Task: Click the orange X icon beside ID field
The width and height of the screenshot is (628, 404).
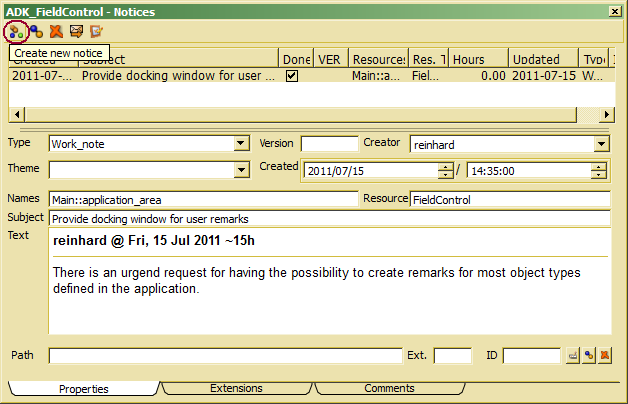Action: point(604,355)
